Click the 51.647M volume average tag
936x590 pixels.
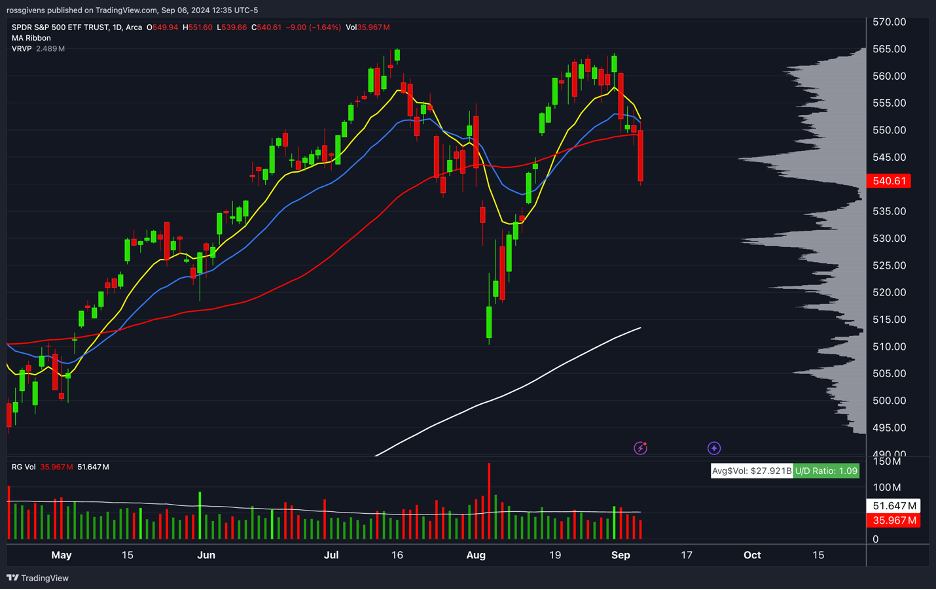[x=893, y=506]
